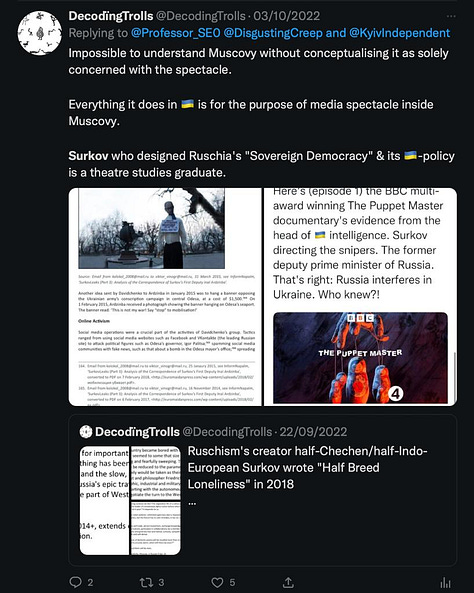Image resolution: width=474 pixels, height=593 pixels.
Task: Open the @KyivIndependent mention link
Action: (399, 33)
